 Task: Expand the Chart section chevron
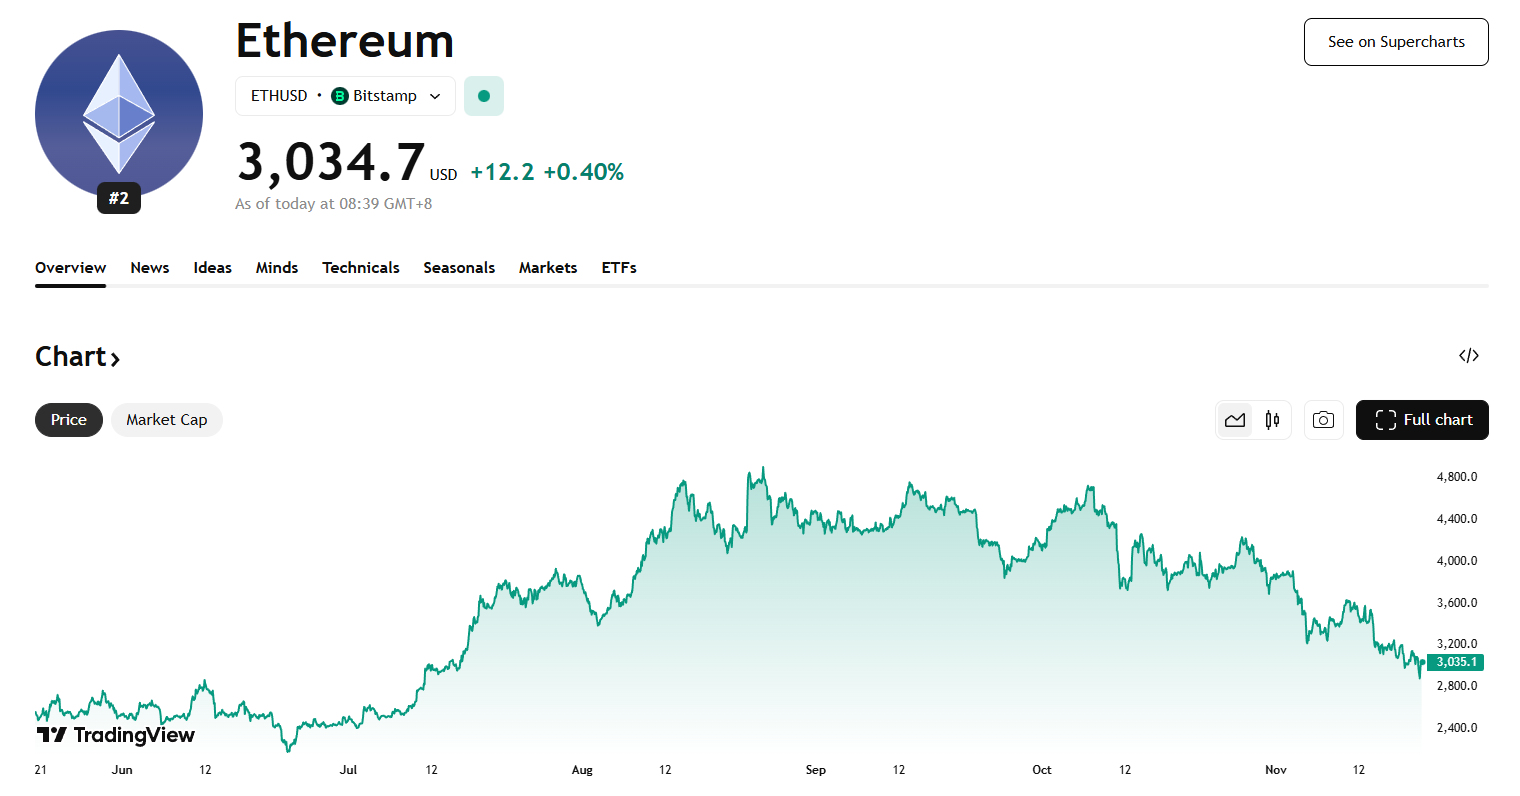114,356
